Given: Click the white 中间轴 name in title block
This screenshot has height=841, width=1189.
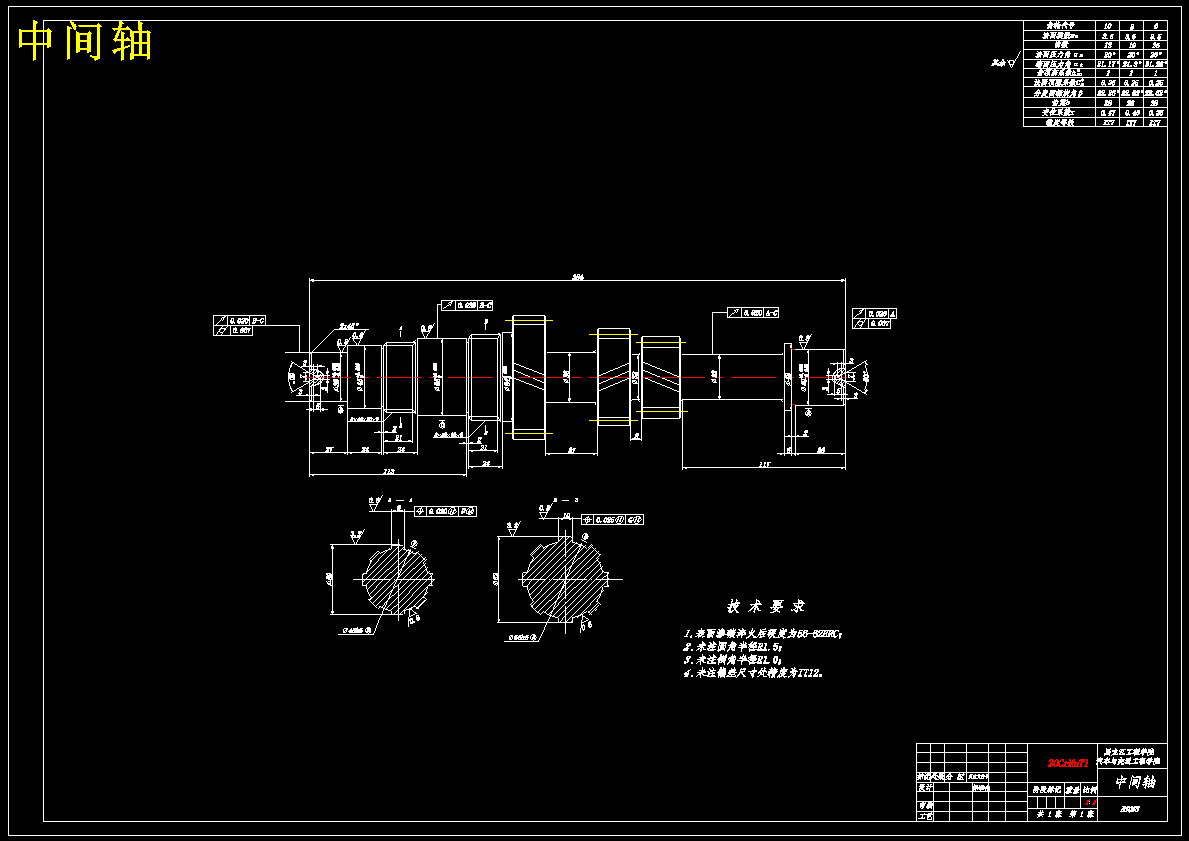Looking at the screenshot, I should pyautogui.click(x=1134, y=782).
